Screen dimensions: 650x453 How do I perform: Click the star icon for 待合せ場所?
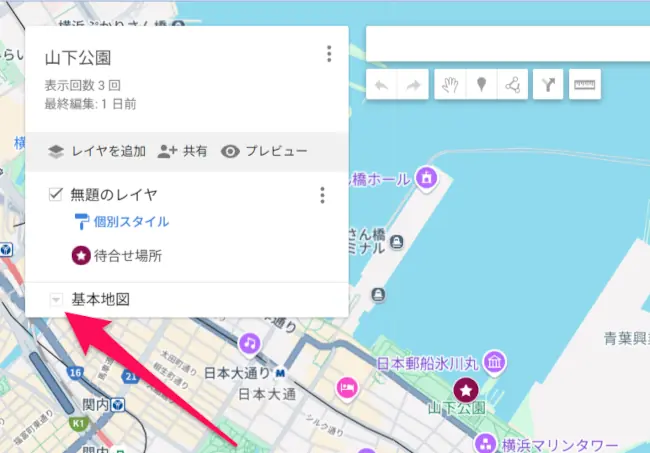tap(81, 256)
